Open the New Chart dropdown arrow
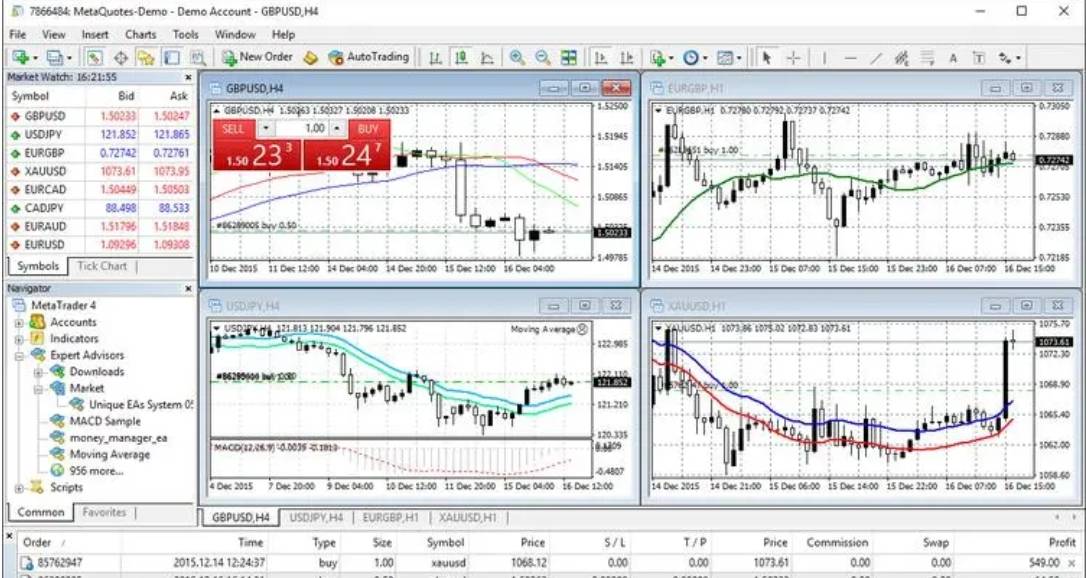The height and width of the screenshot is (578, 1086). tap(33, 58)
